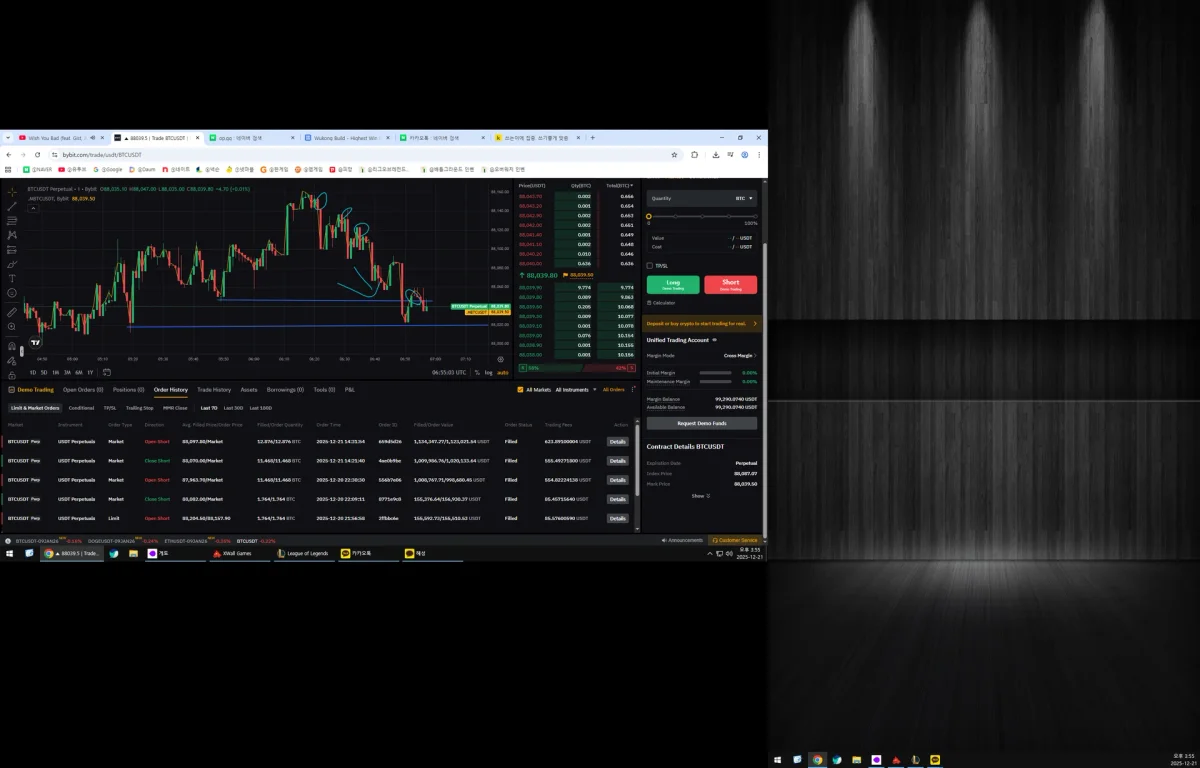Open Customer Service
1200x768 pixels.
coord(735,540)
